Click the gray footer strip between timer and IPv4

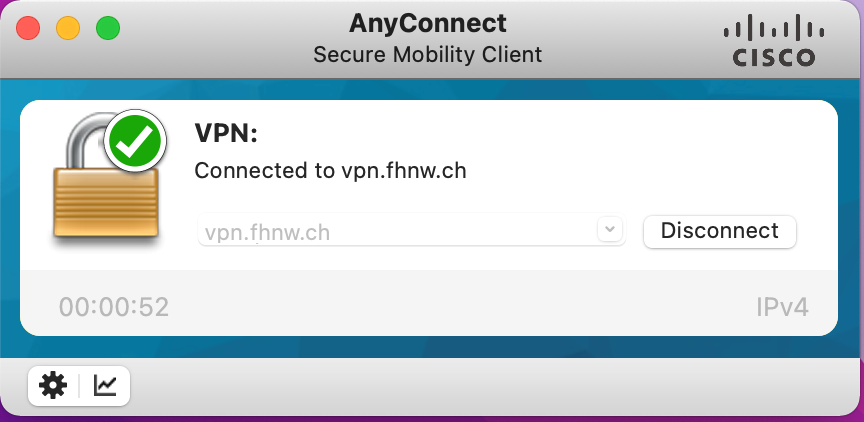coord(450,306)
